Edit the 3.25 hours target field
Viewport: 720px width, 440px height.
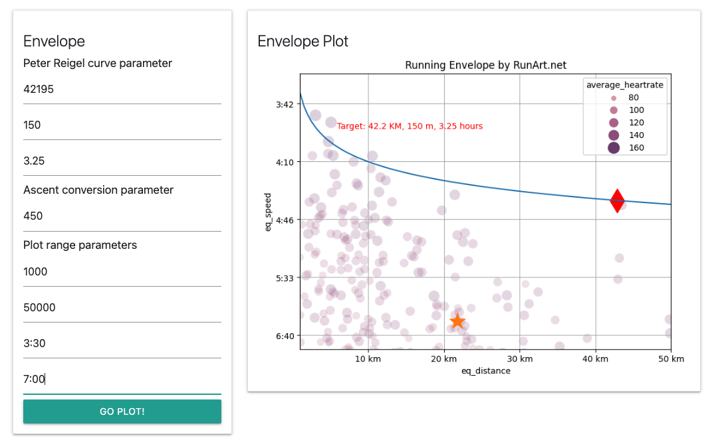122,161
